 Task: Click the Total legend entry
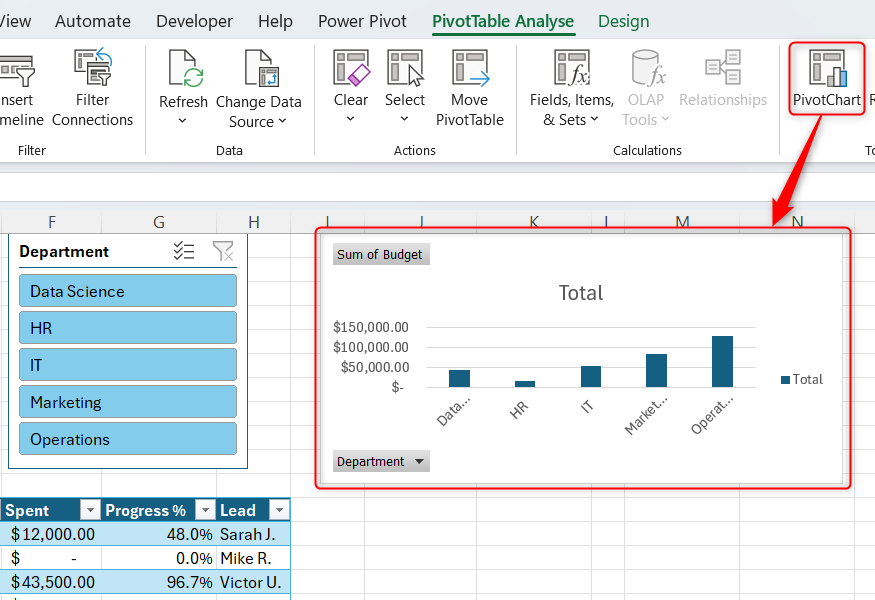[x=801, y=380]
